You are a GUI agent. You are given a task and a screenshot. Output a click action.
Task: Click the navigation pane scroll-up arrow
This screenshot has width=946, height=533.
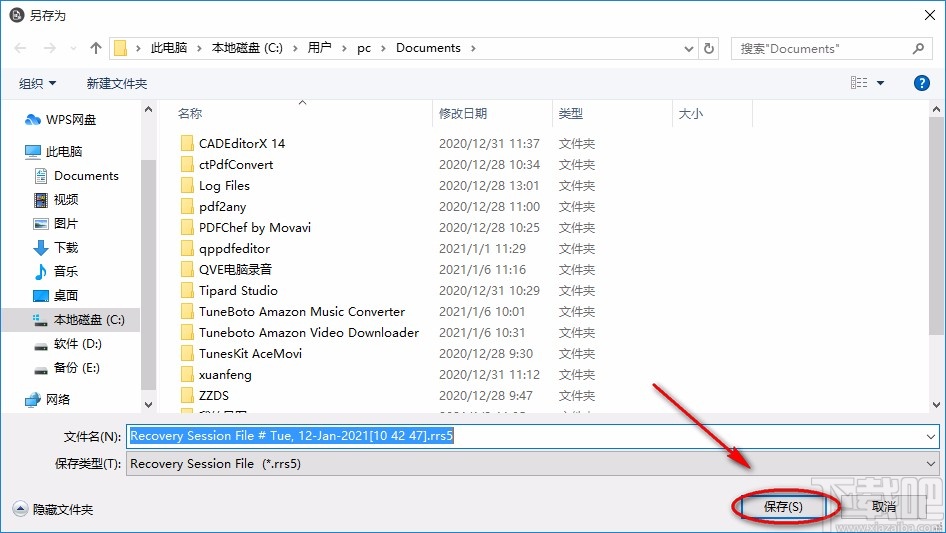tap(148, 110)
